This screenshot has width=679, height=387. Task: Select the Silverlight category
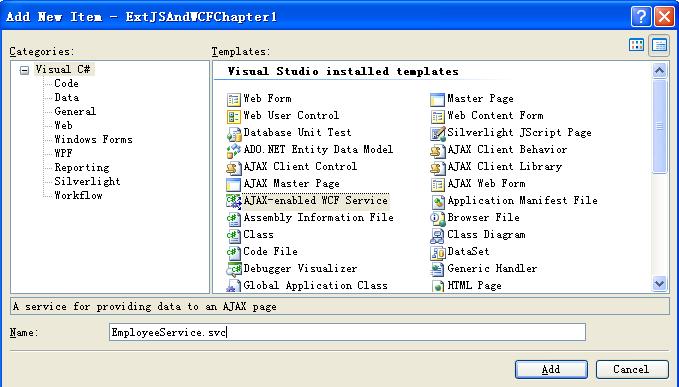[87, 181]
